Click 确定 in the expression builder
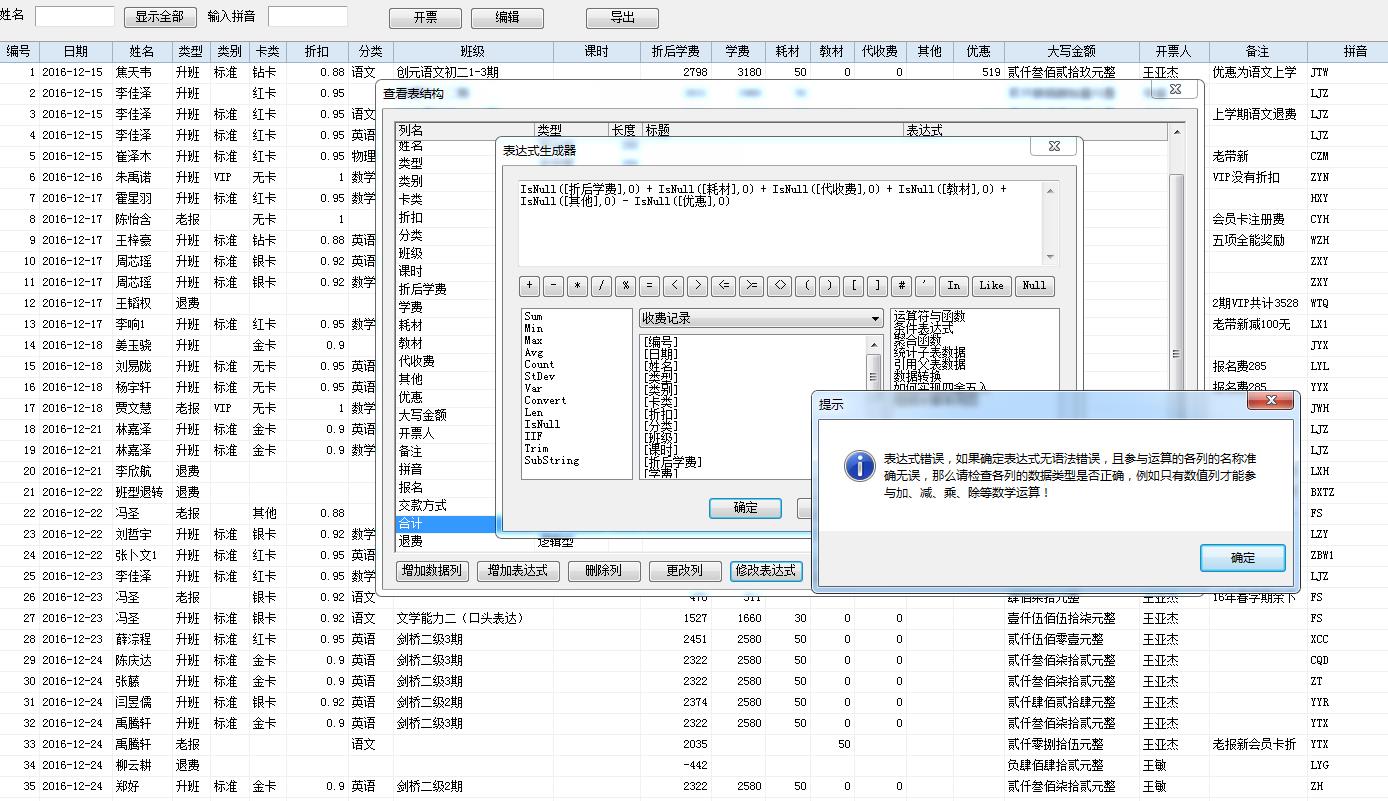This screenshot has height=801, width=1388. coord(745,508)
